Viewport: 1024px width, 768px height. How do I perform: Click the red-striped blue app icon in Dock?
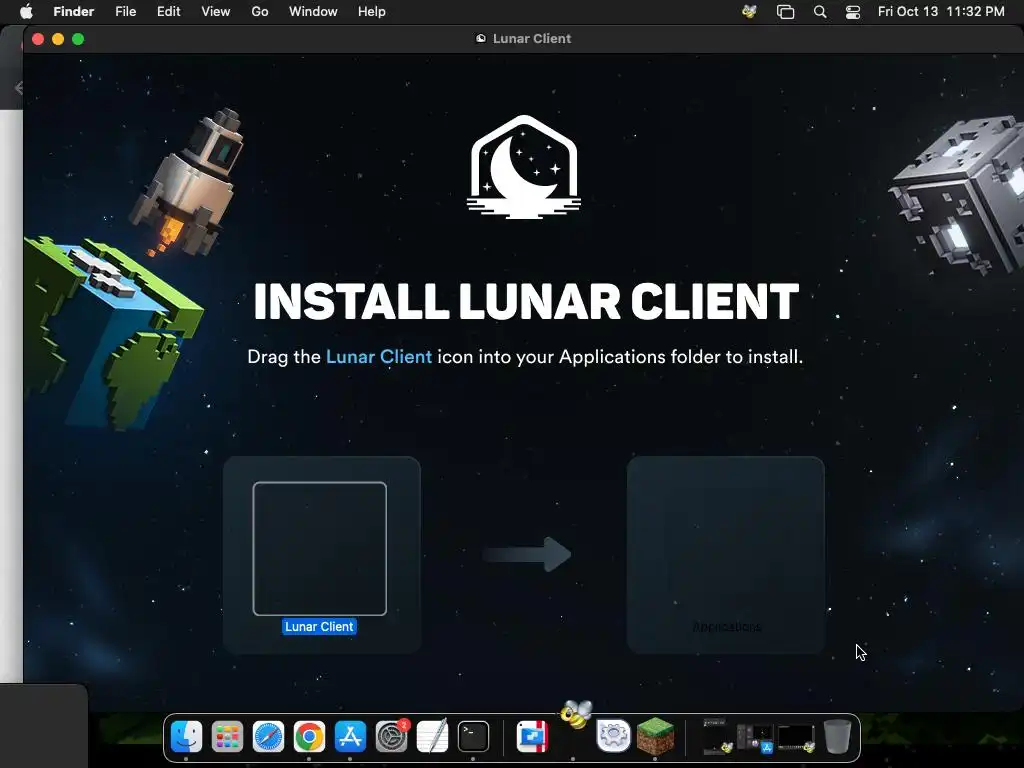coord(532,737)
